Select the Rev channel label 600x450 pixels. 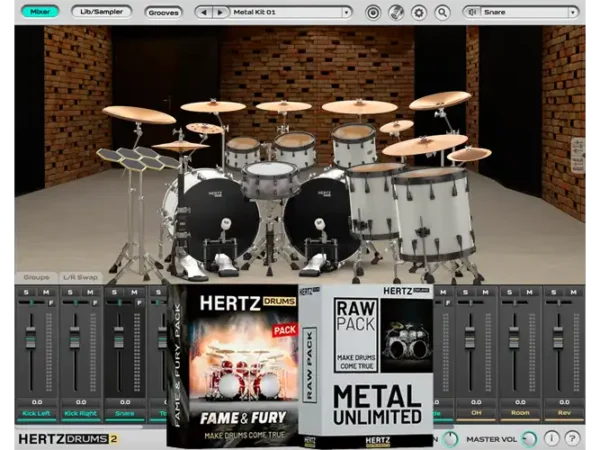tap(564, 413)
